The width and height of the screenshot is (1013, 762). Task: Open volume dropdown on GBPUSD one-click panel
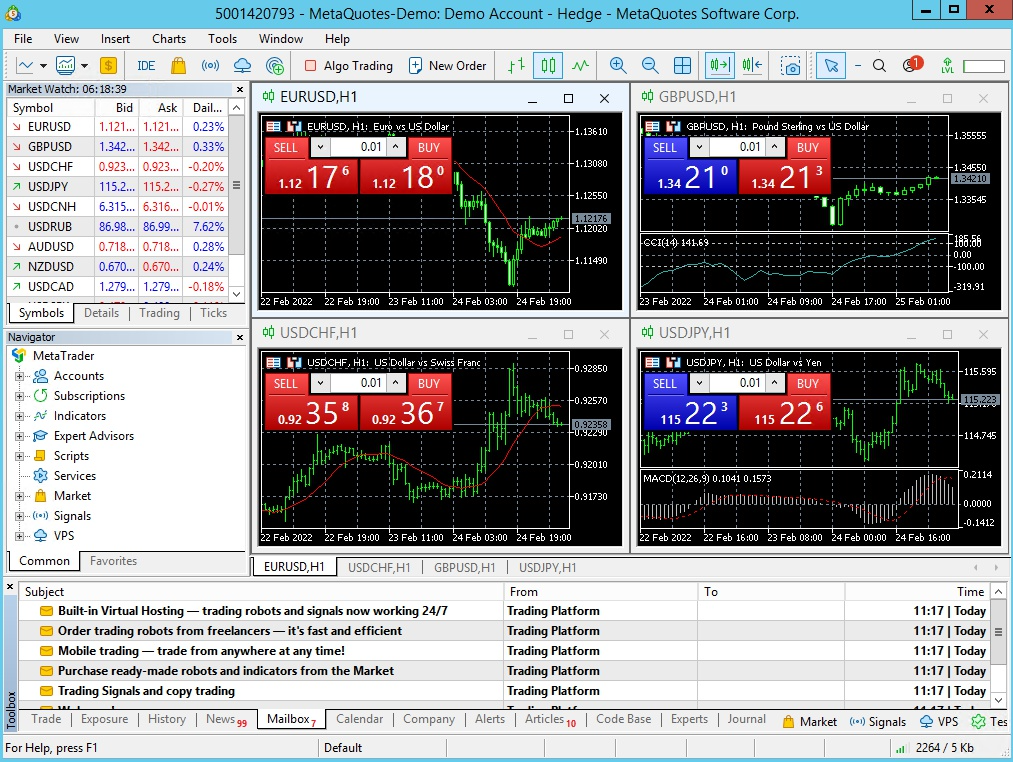tap(699, 147)
